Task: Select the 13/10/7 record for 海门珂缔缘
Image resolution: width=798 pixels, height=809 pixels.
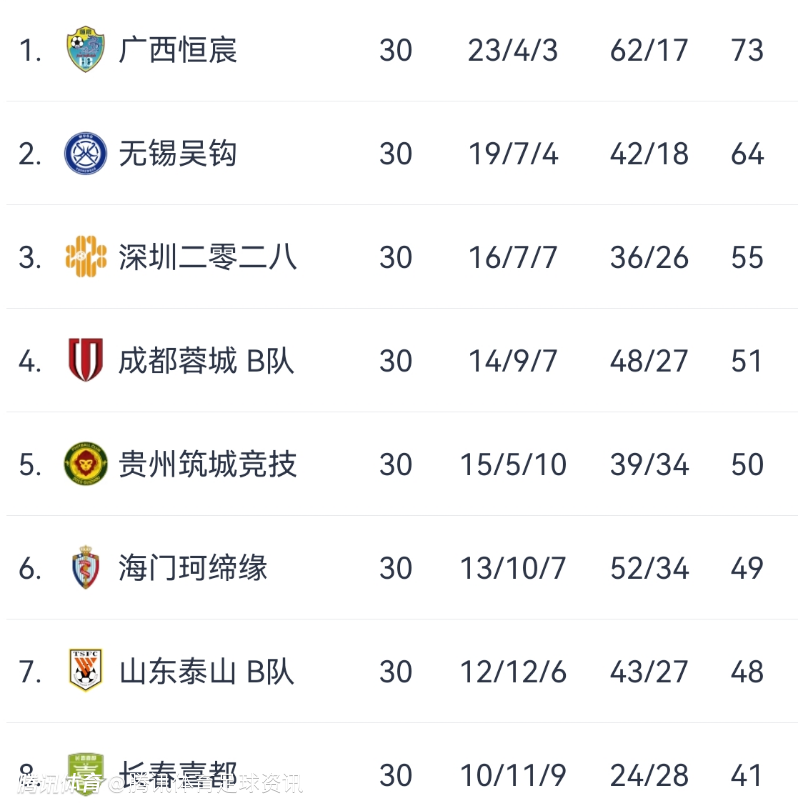Action: click(x=512, y=568)
